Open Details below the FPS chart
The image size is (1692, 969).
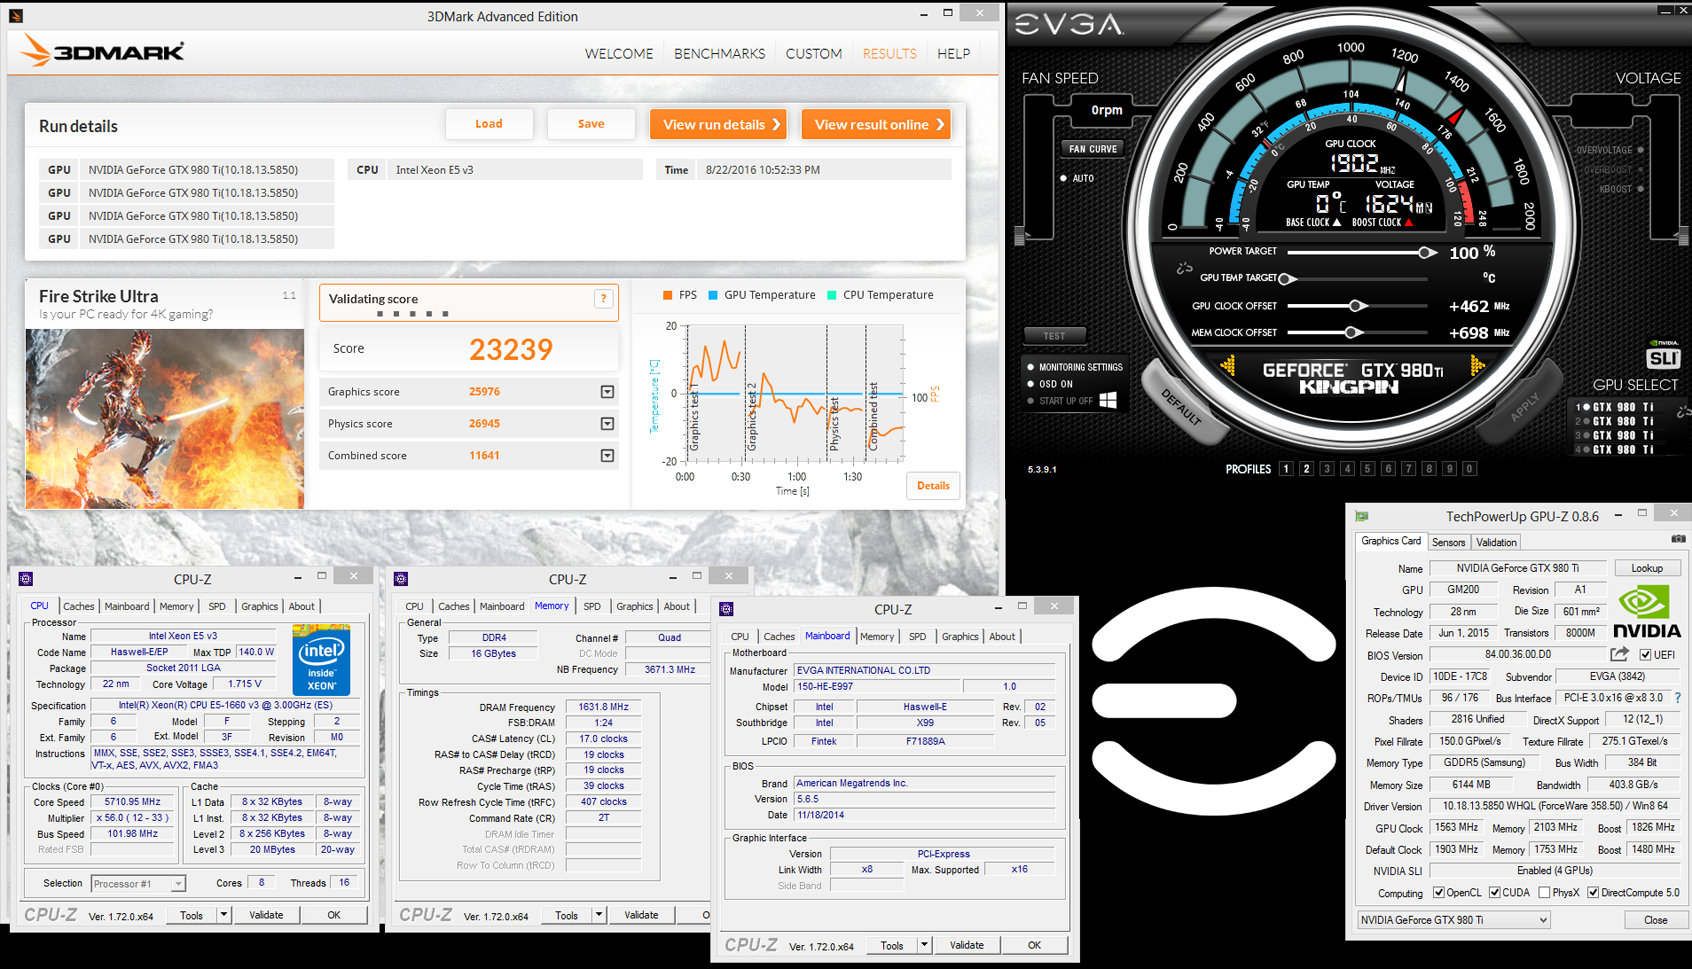[933, 486]
